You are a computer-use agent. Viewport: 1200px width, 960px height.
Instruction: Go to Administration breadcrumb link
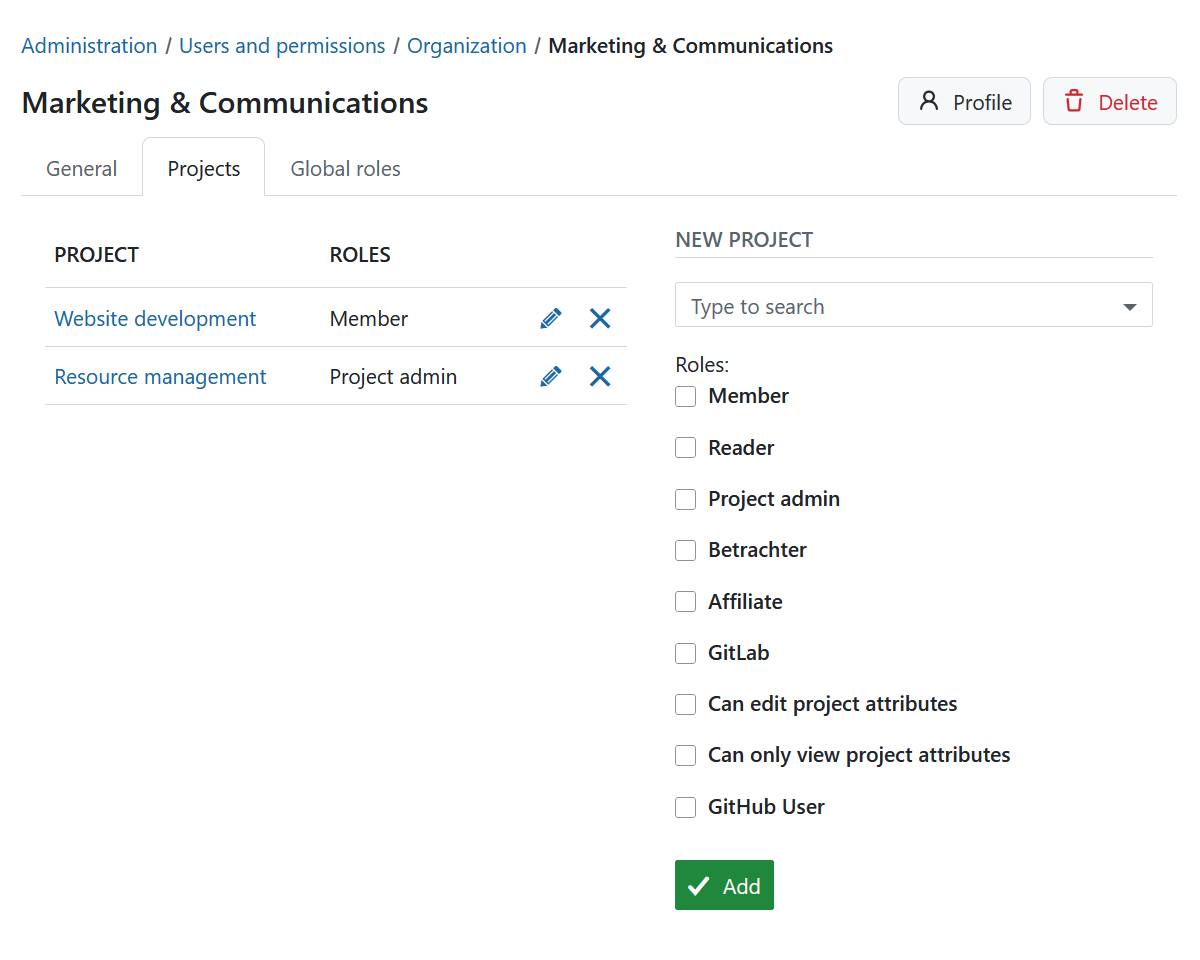point(89,46)
